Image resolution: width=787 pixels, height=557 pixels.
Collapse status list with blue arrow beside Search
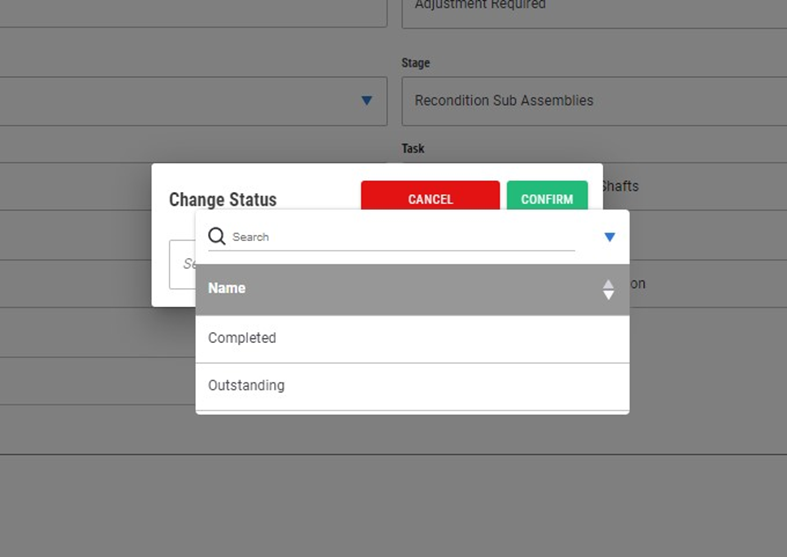pyautogui.click(x=610, y=237)
